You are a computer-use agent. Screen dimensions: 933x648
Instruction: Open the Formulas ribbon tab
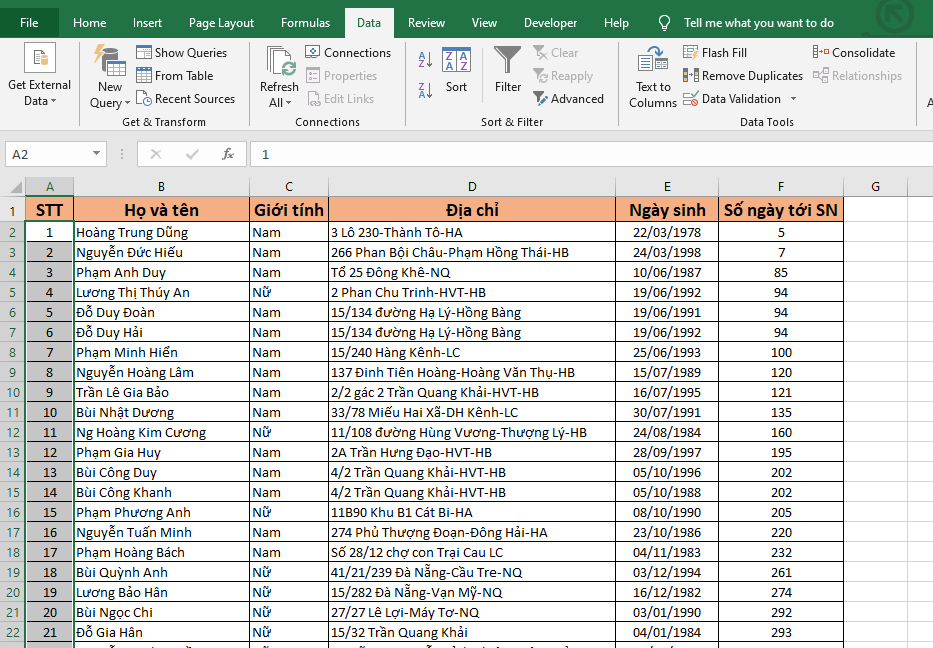pos(305,23)
